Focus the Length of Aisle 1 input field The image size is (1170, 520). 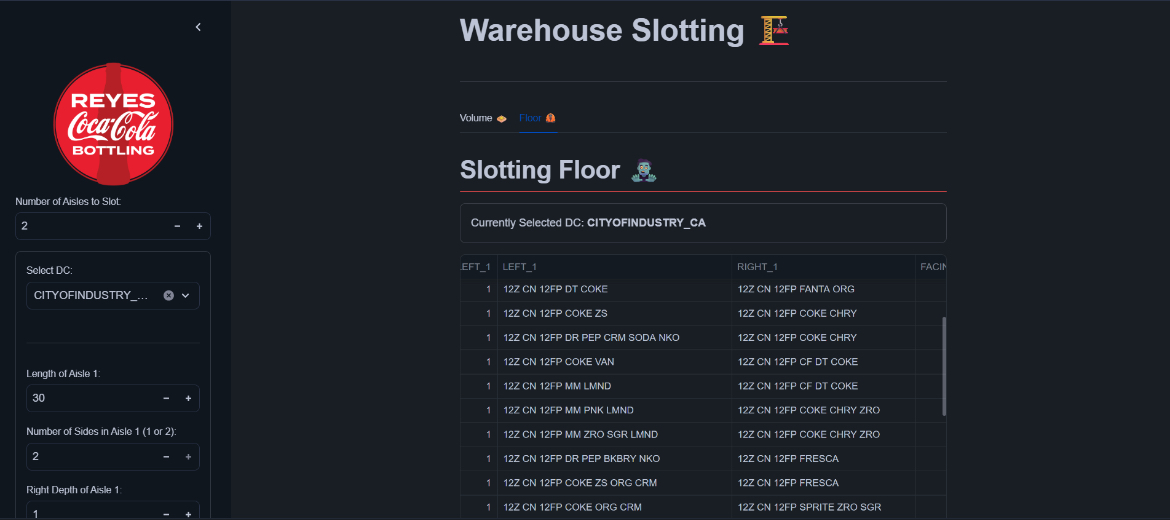(x=90, y=398)
